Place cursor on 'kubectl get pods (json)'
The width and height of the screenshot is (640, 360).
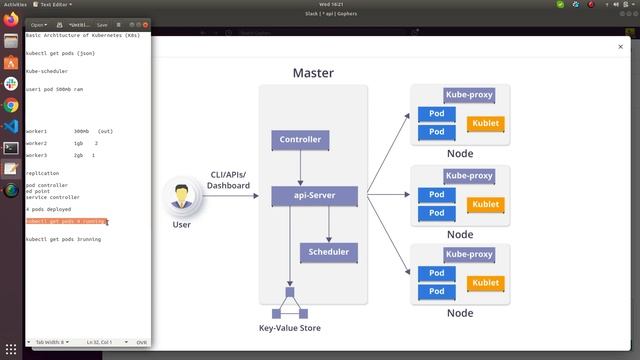click(x=60, y=53)
